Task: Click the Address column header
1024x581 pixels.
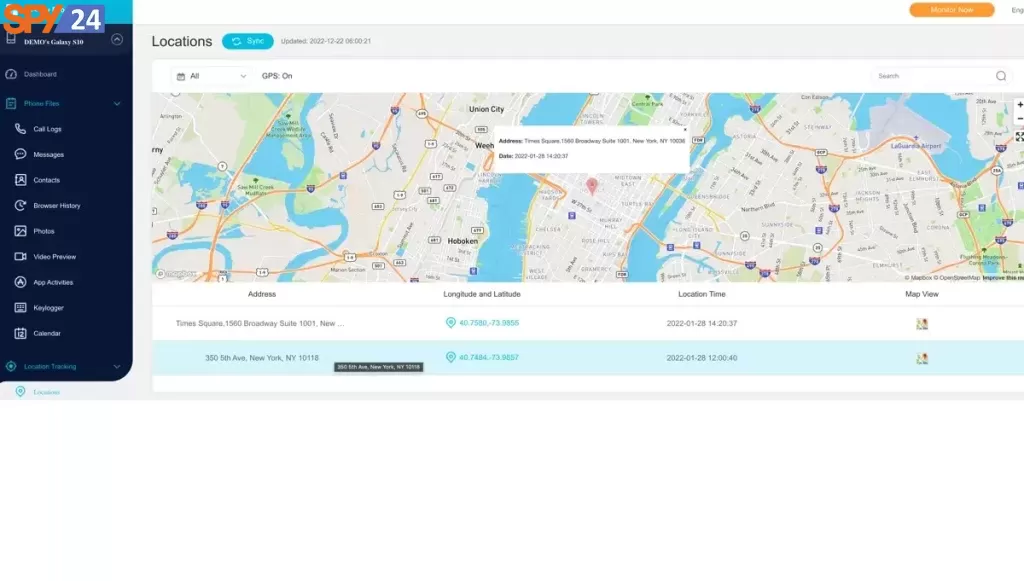Action: [x=262, y=294]
